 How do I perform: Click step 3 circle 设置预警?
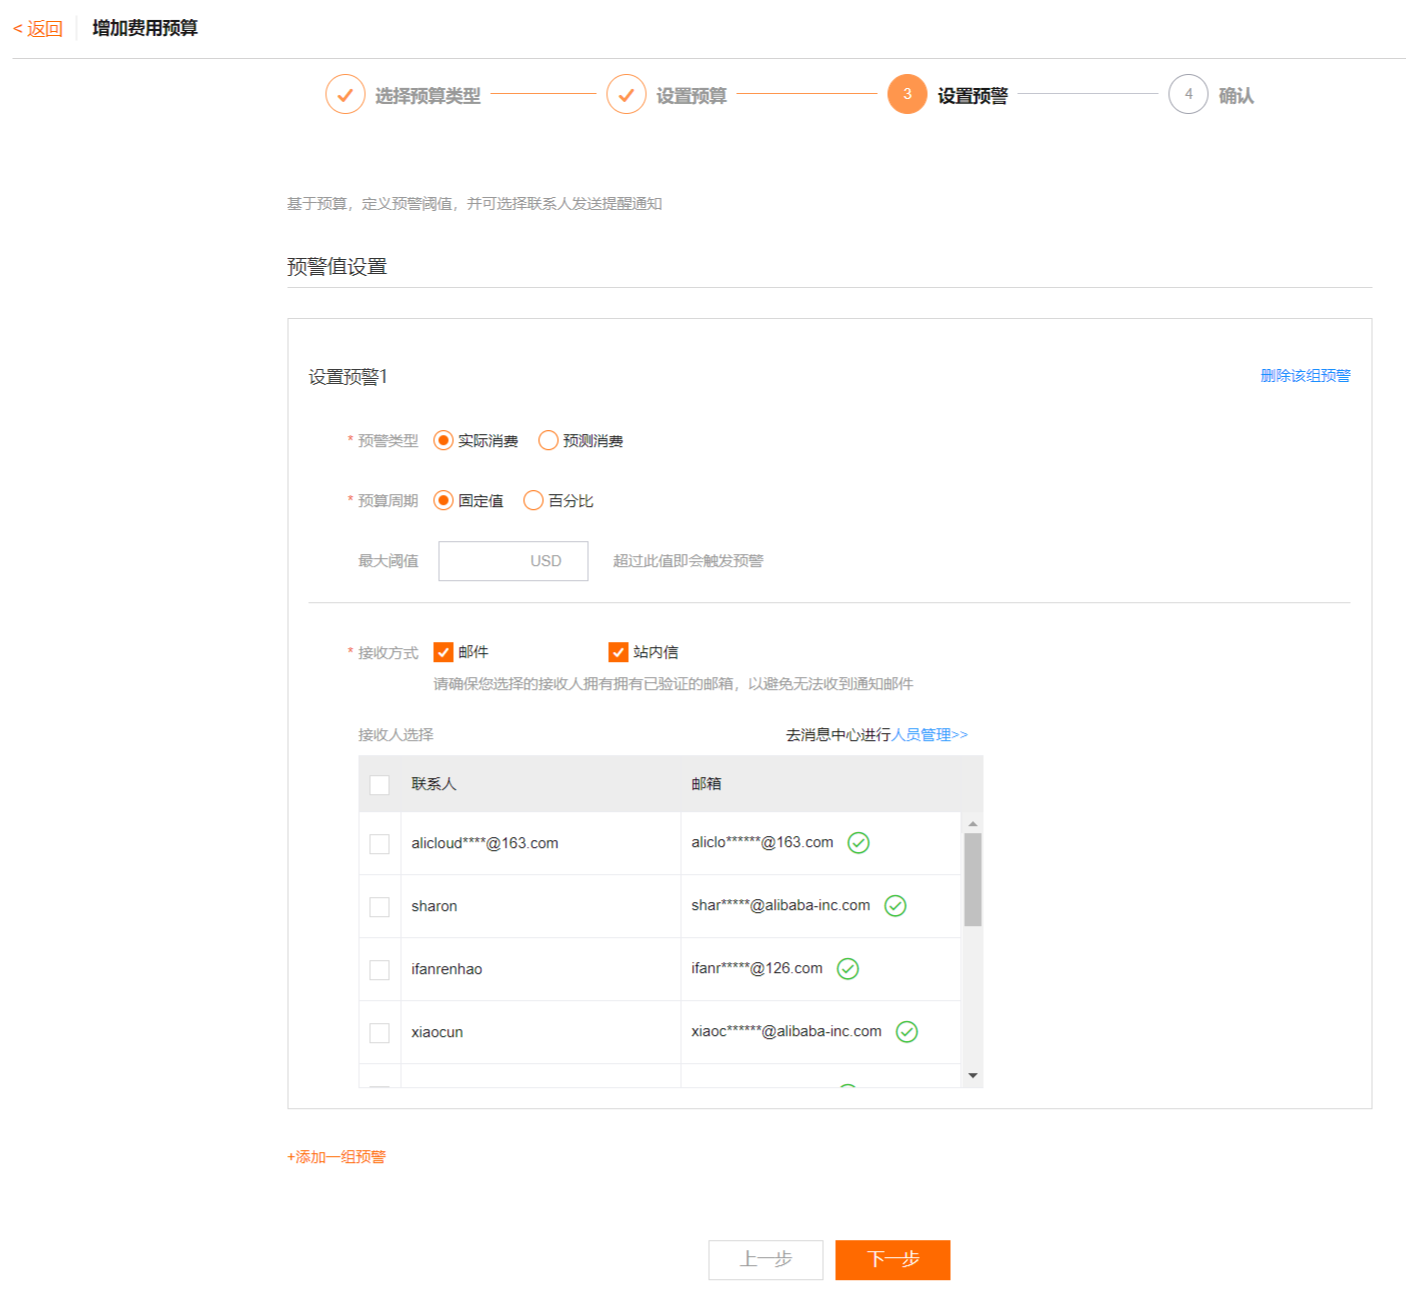(907, 95)
